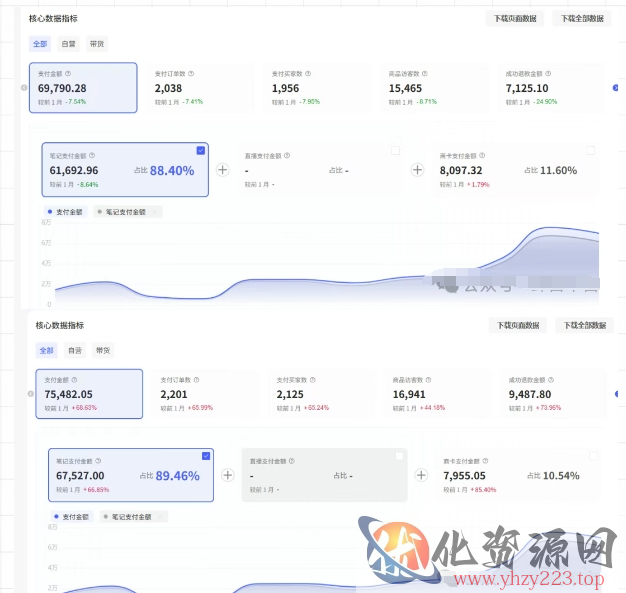Click plus icon after 88.40% card
This screenshot has width=626, height=593.
[x=223, y=170]
